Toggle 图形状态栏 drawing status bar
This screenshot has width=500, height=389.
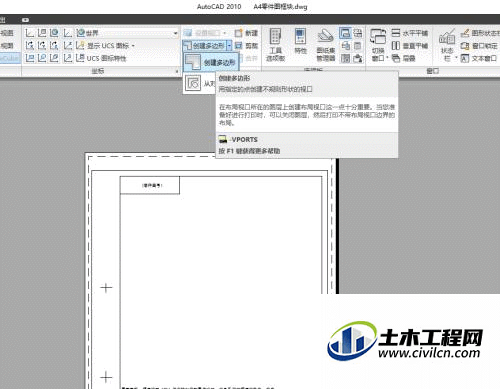point(480,33)
